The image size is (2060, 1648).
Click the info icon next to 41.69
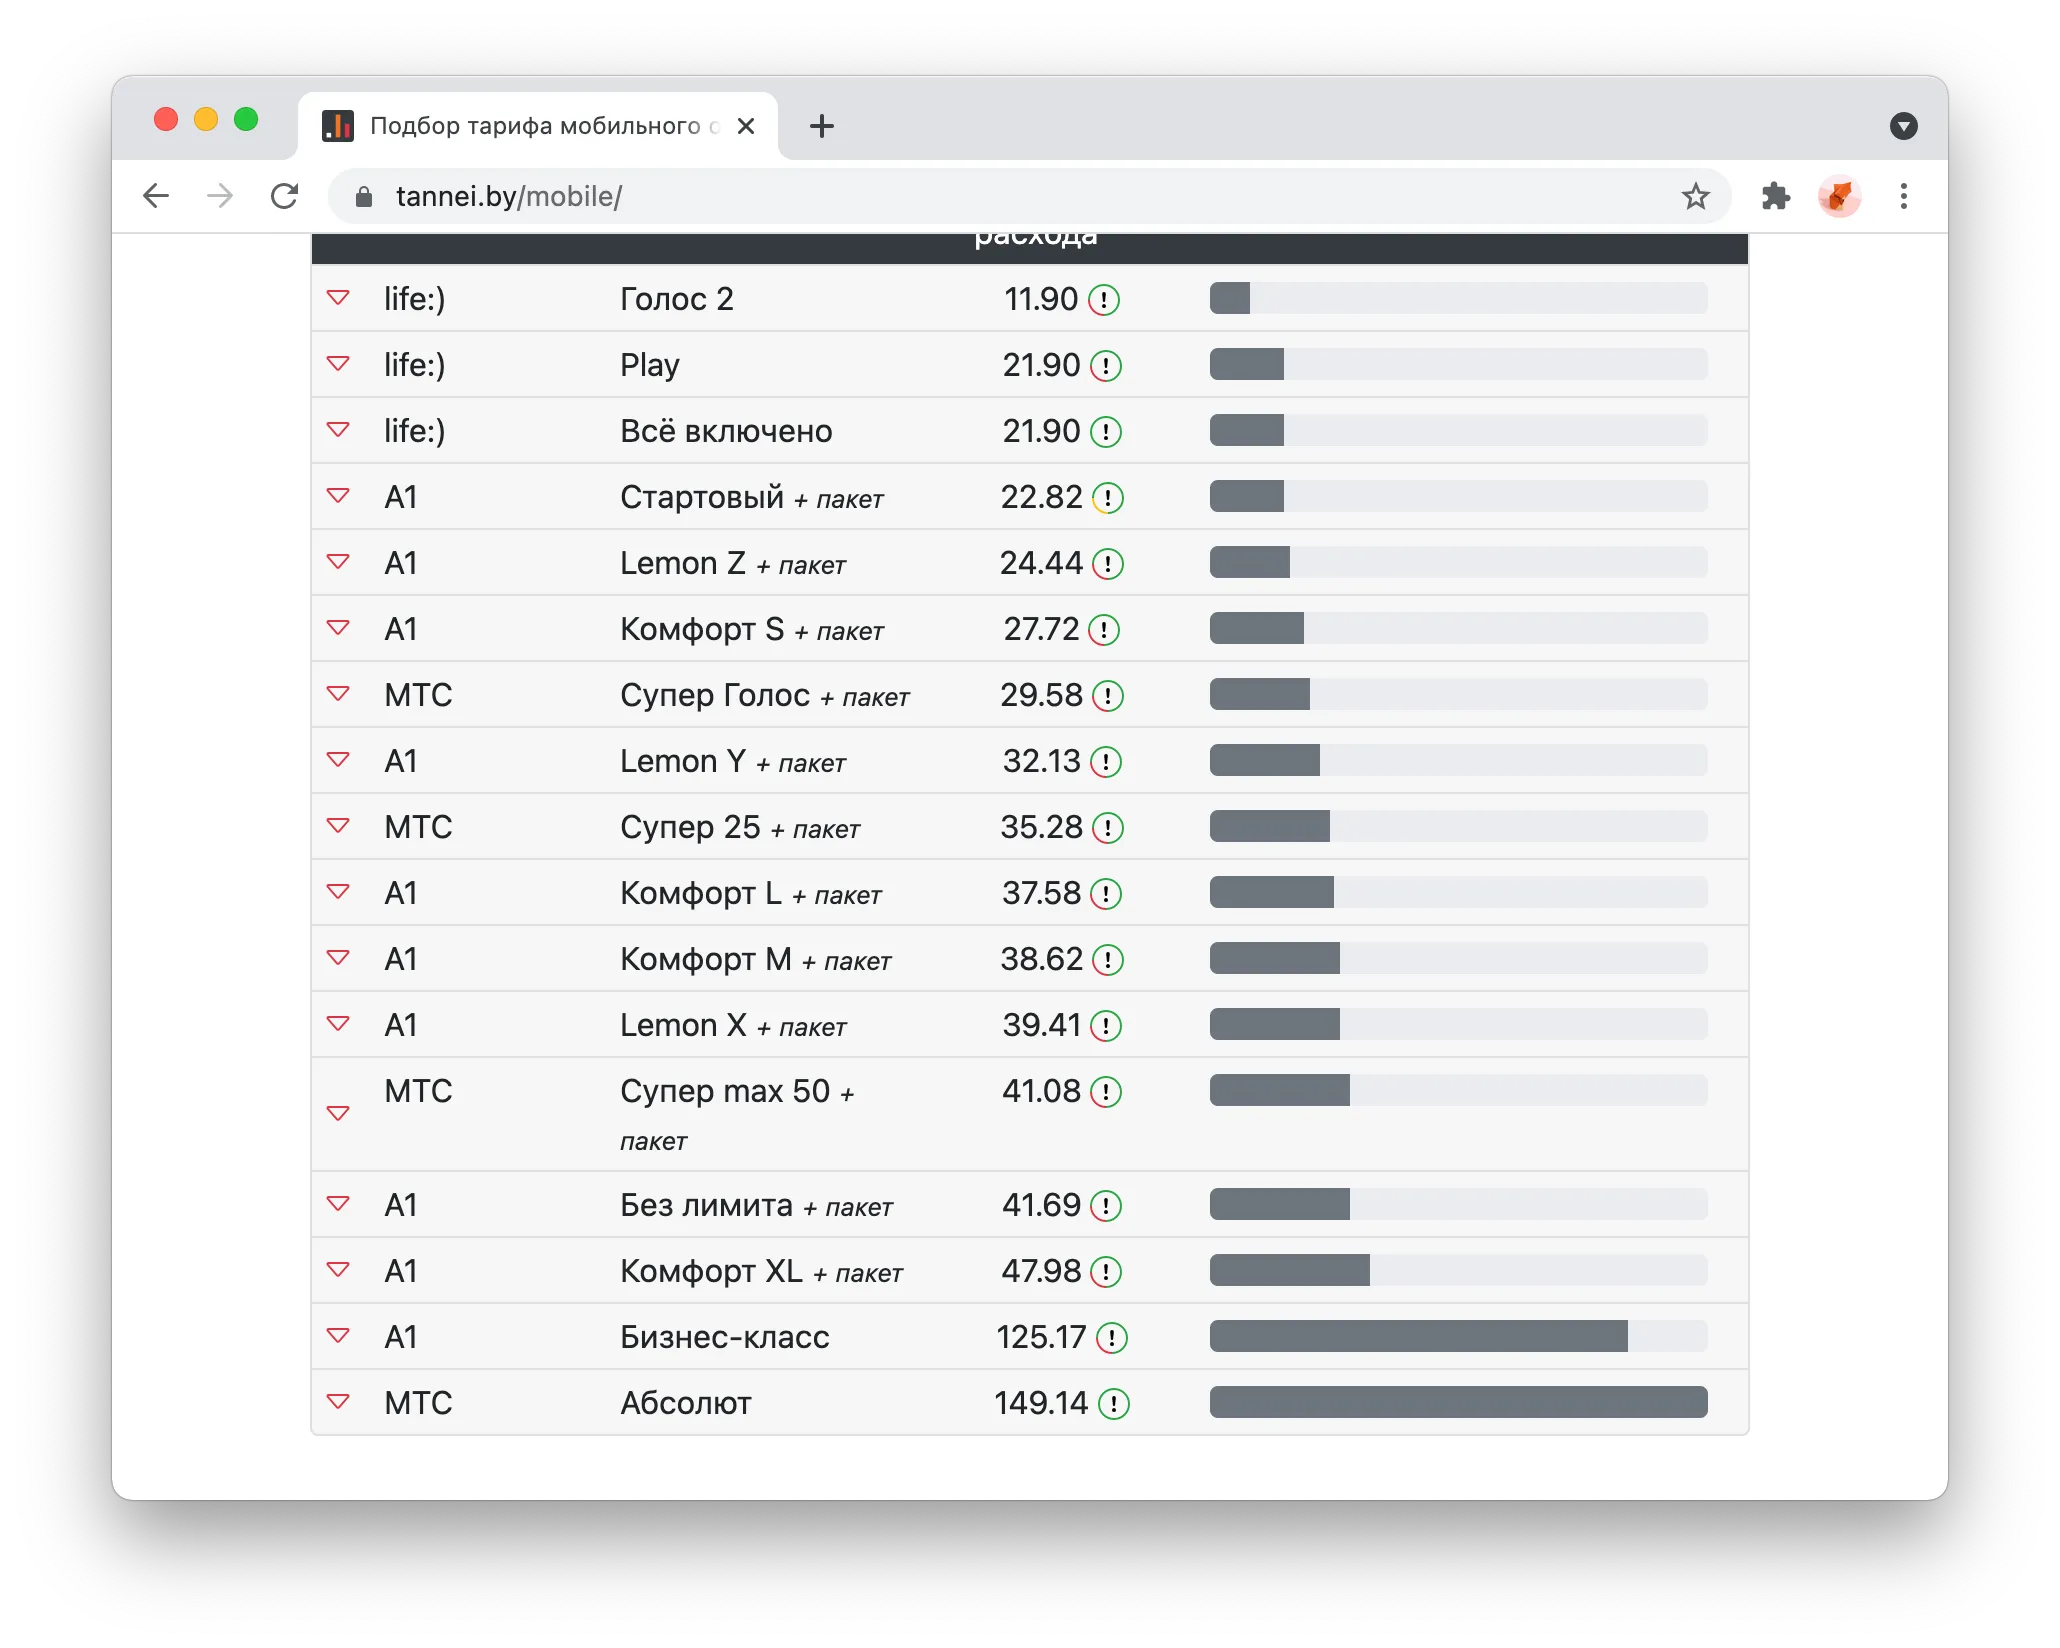[1105, 1205]
